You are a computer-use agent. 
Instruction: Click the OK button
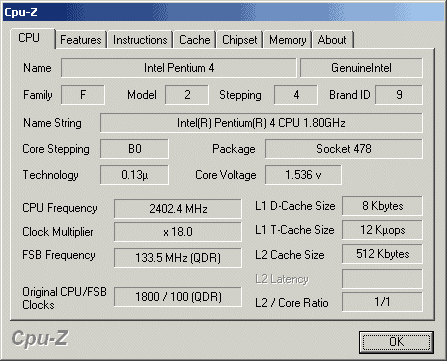pos(396,342)
